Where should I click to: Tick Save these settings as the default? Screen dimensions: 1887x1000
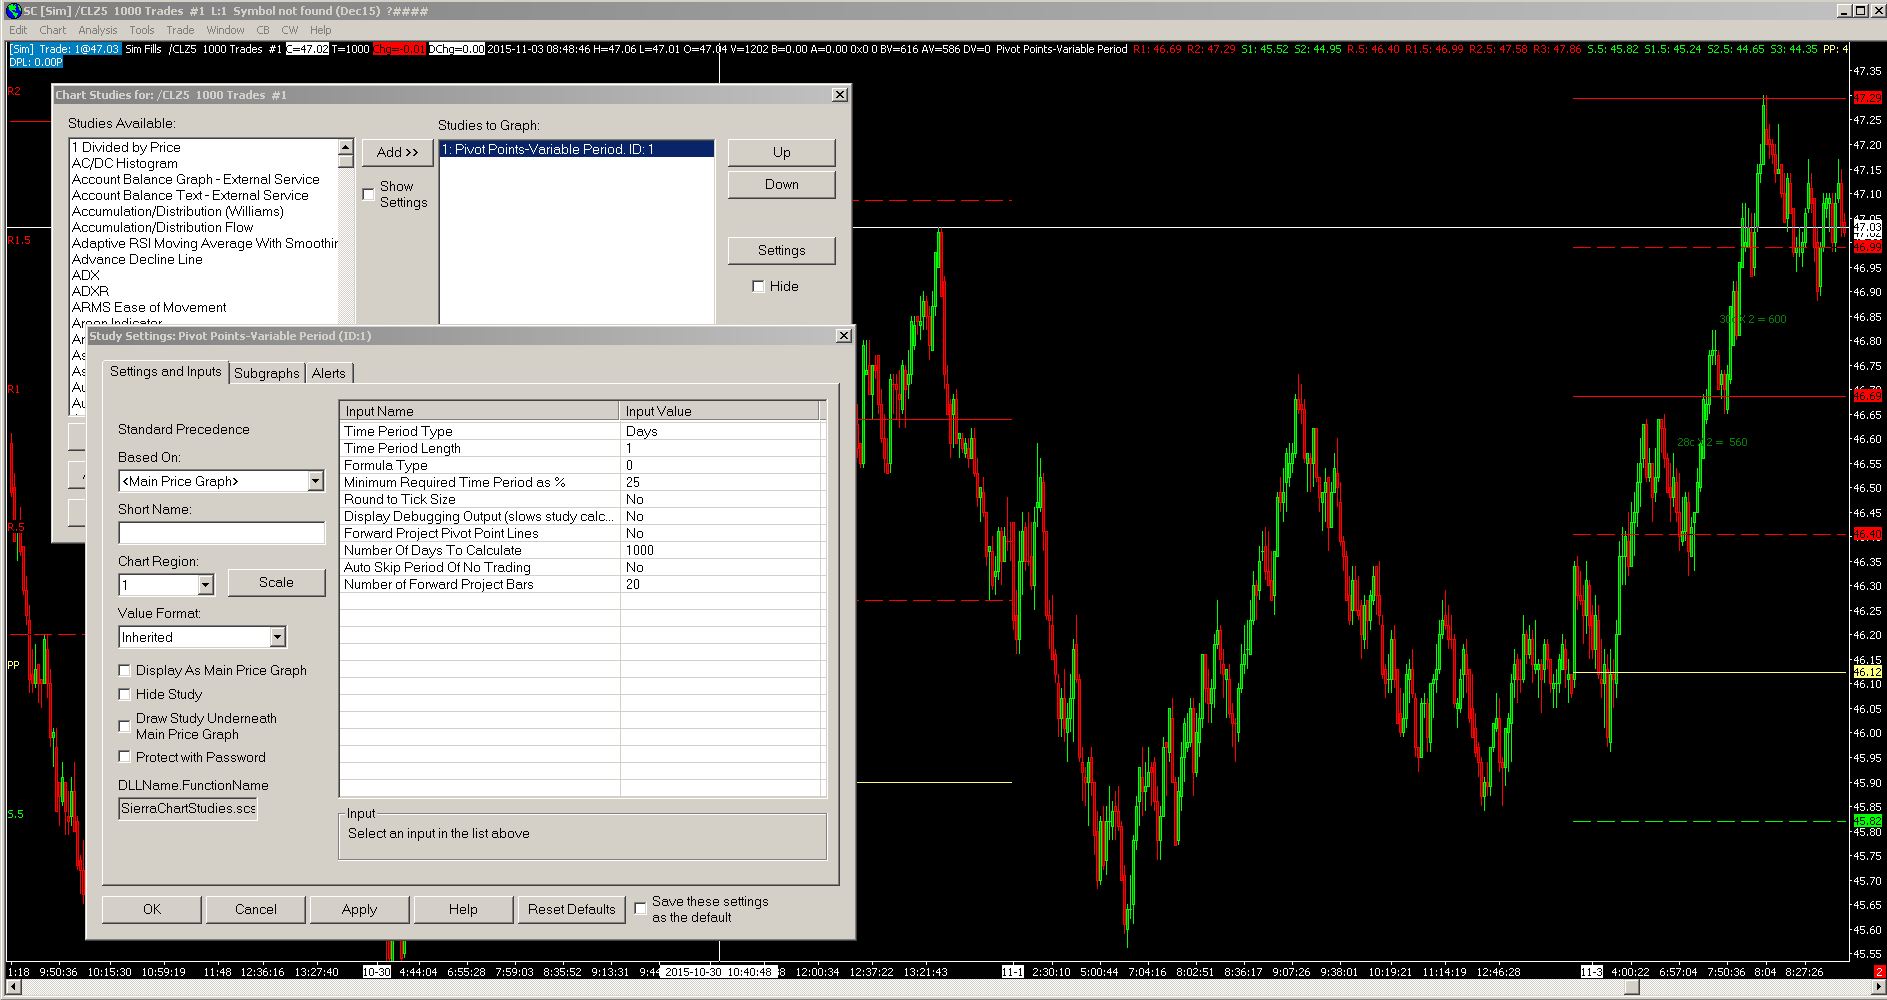[x=641, y=909]
